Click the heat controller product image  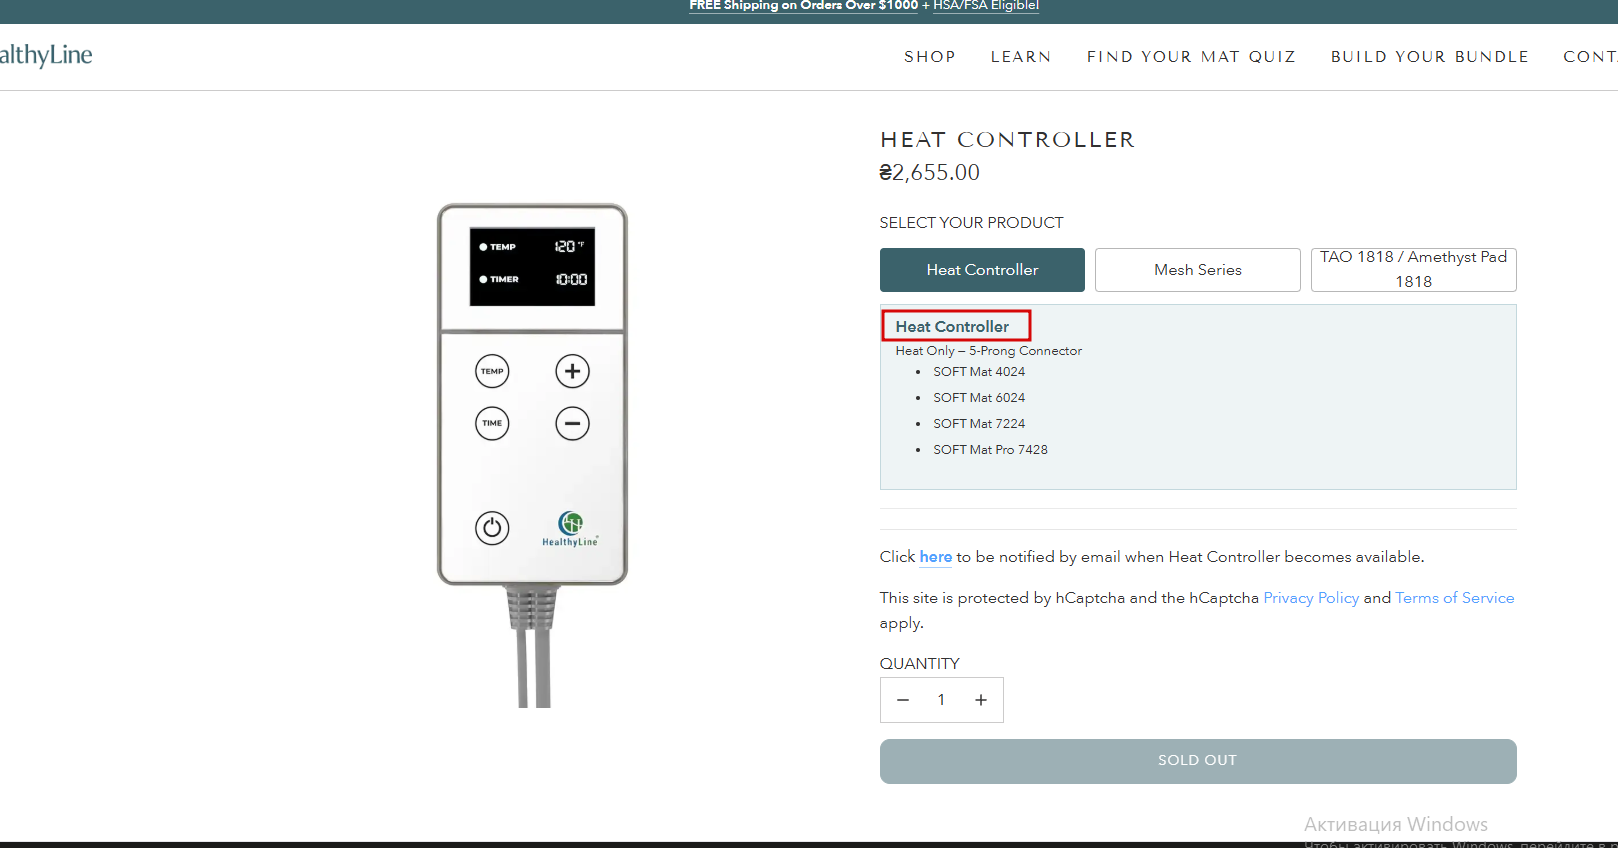click(x=532, y=455)
